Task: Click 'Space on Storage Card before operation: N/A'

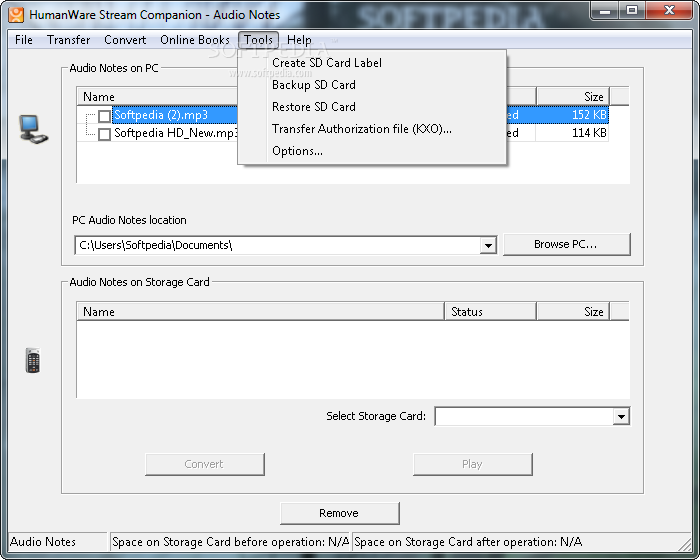Action: coord(230,542)
